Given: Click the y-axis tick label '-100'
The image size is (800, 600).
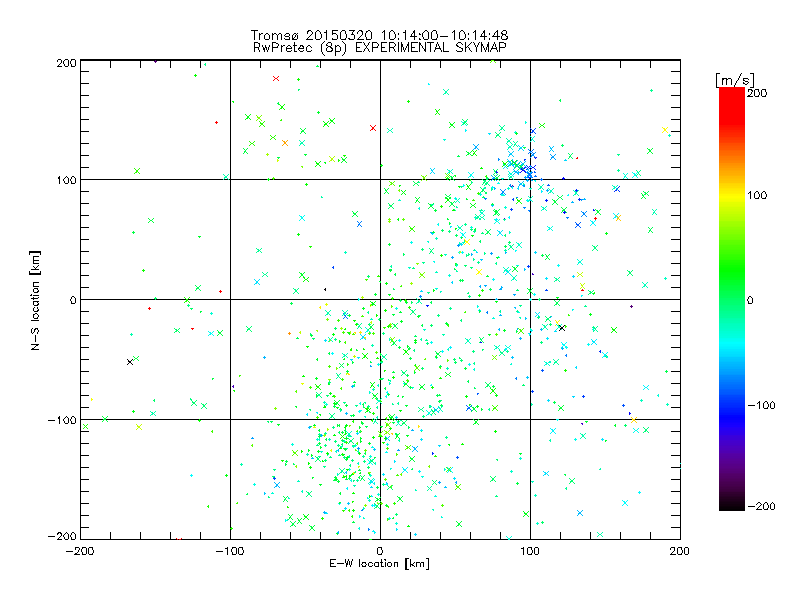Looking at the screenshot, I should click(x=62, y=420).
